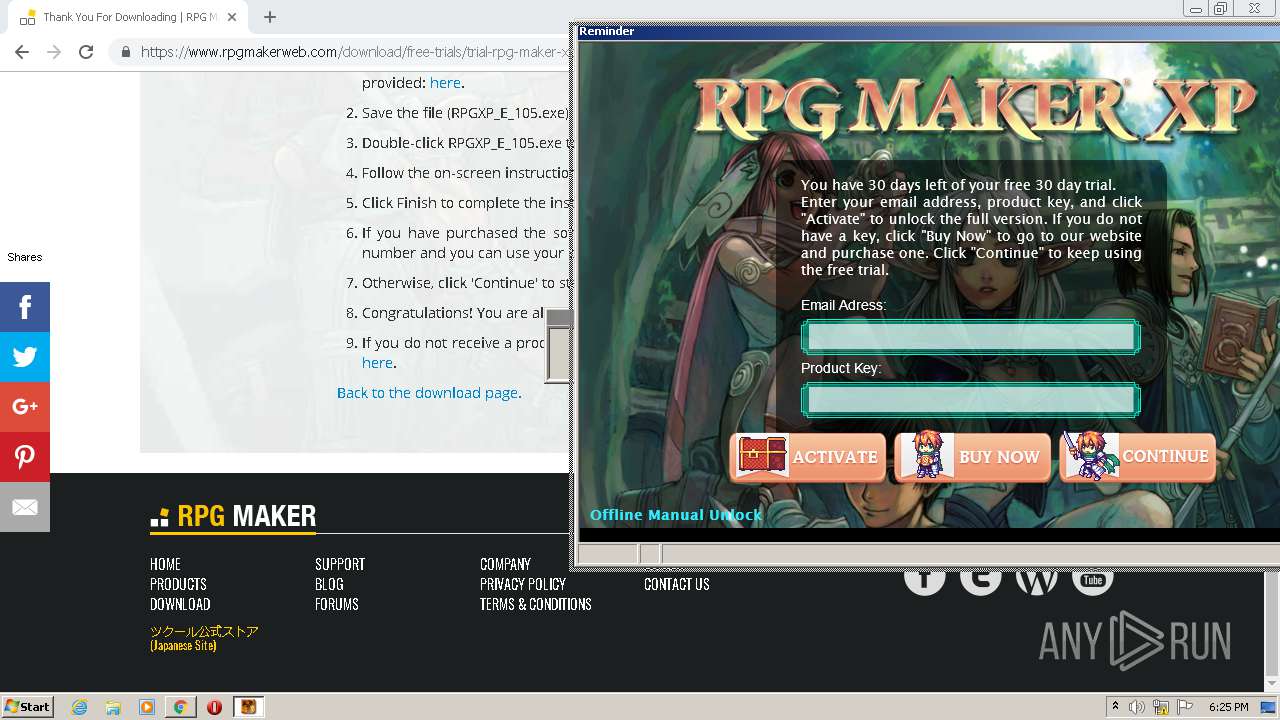Viewport: 1280px width, 720px height.
Task: Go back to the download page link
Action: tap(428, 393)
